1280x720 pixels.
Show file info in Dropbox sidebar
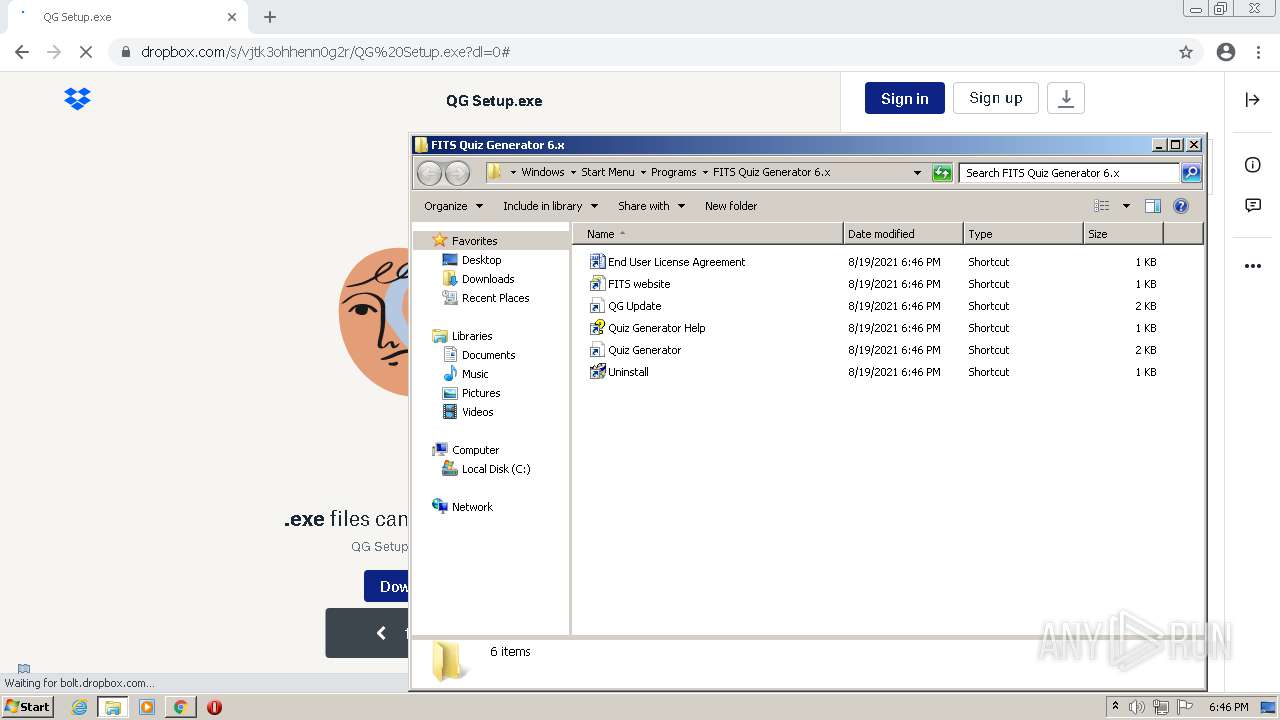coord(1252,165)
